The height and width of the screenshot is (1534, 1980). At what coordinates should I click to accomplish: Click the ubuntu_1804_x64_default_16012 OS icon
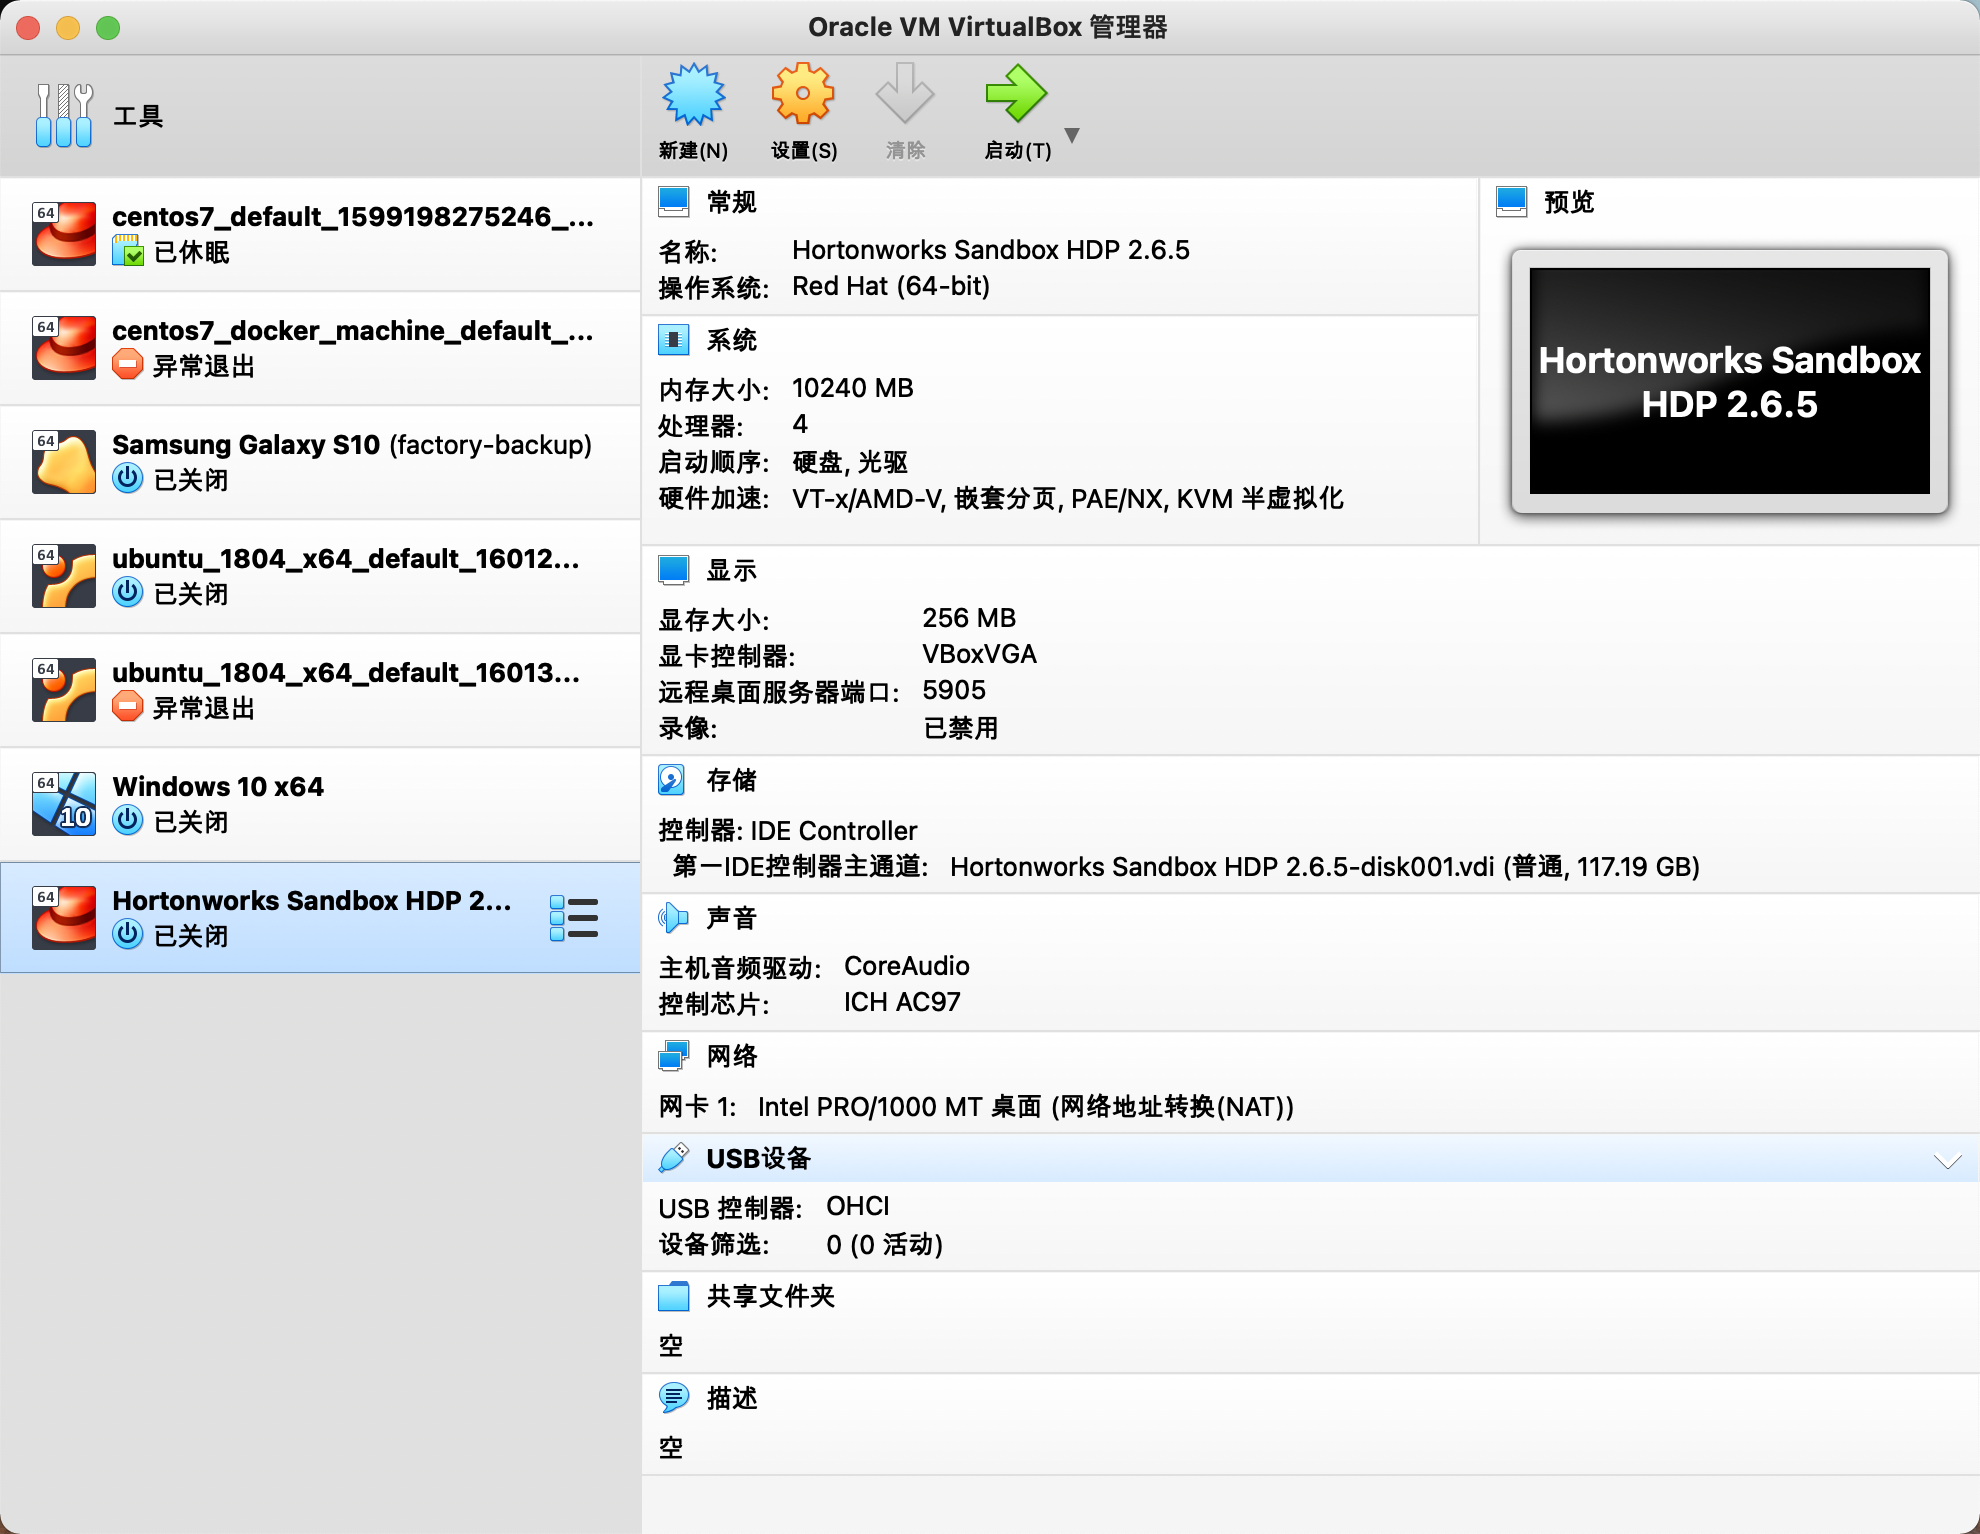click(x=64, y=576)
